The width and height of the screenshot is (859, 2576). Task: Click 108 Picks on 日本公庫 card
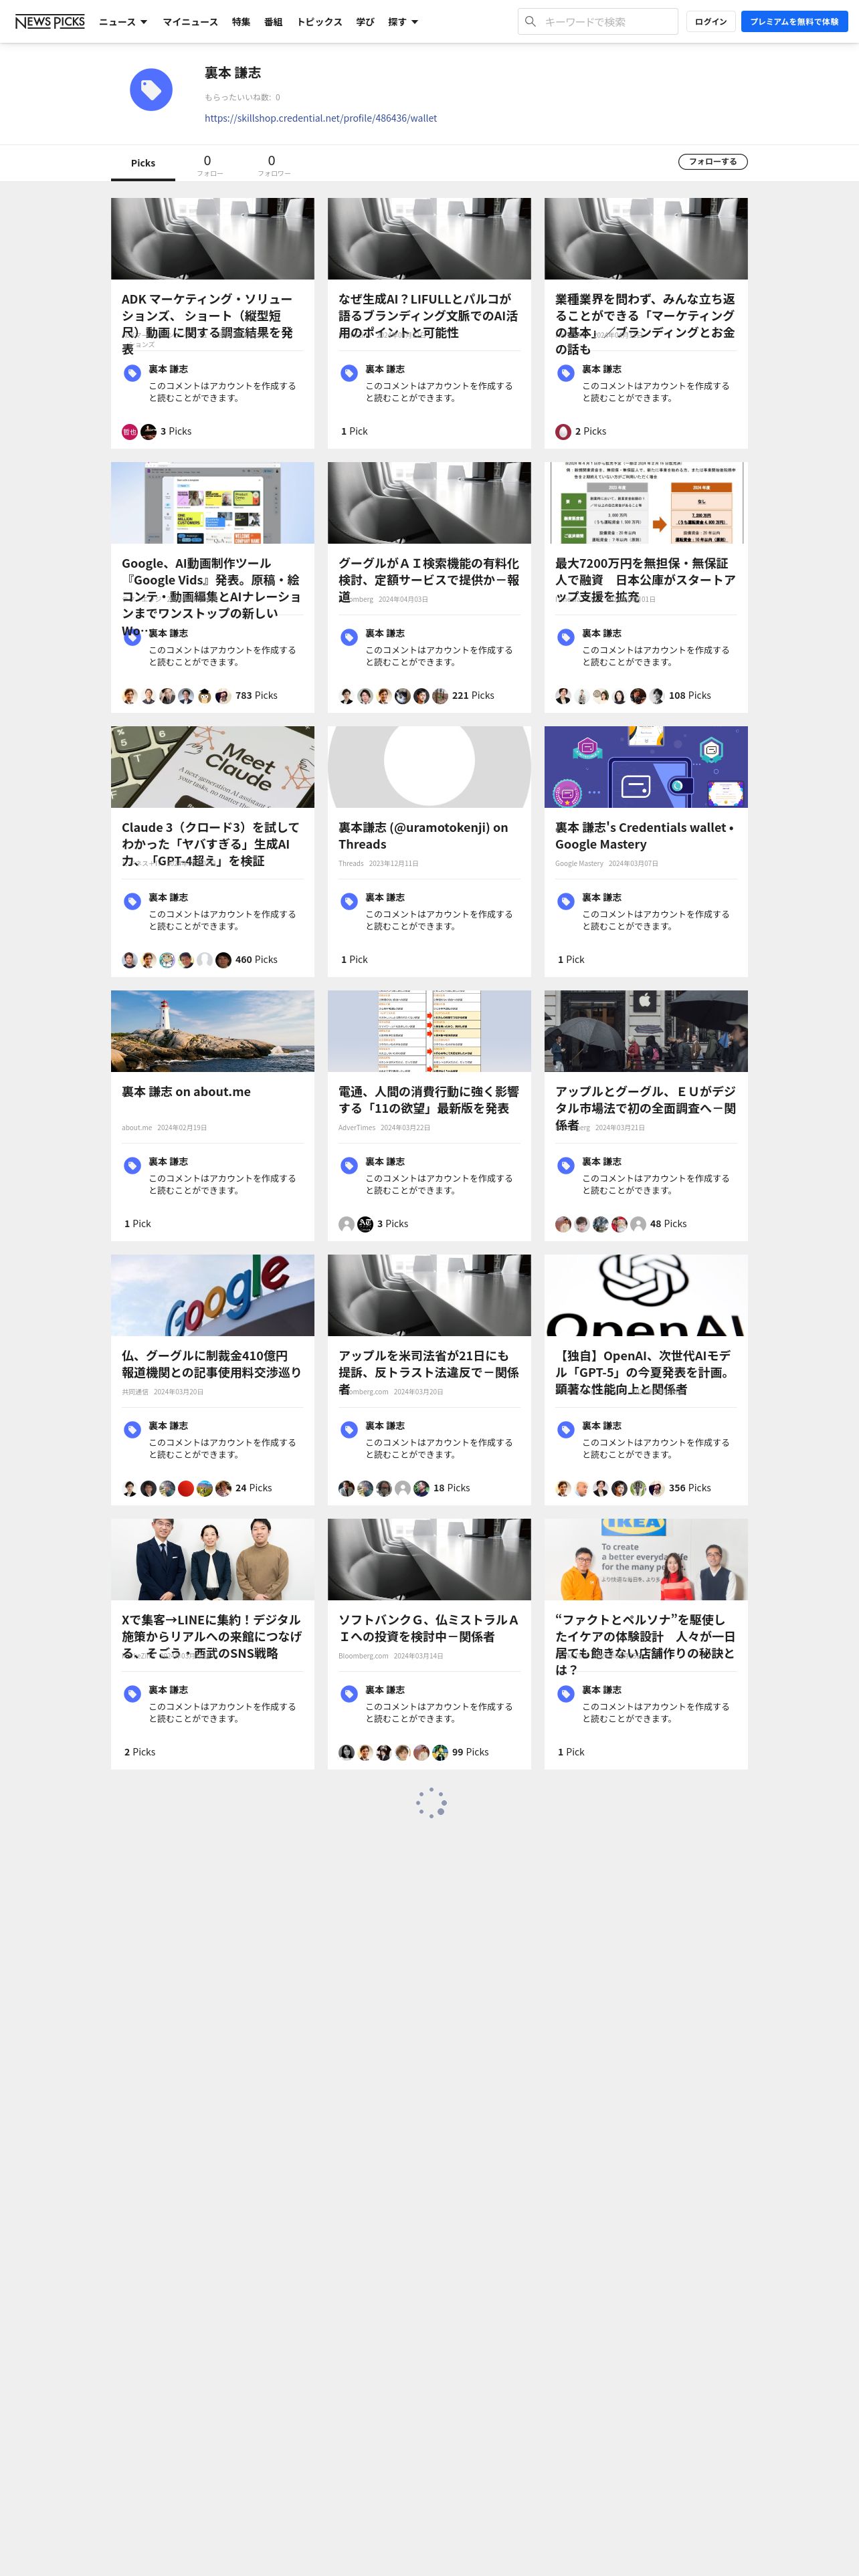[689, 695]
